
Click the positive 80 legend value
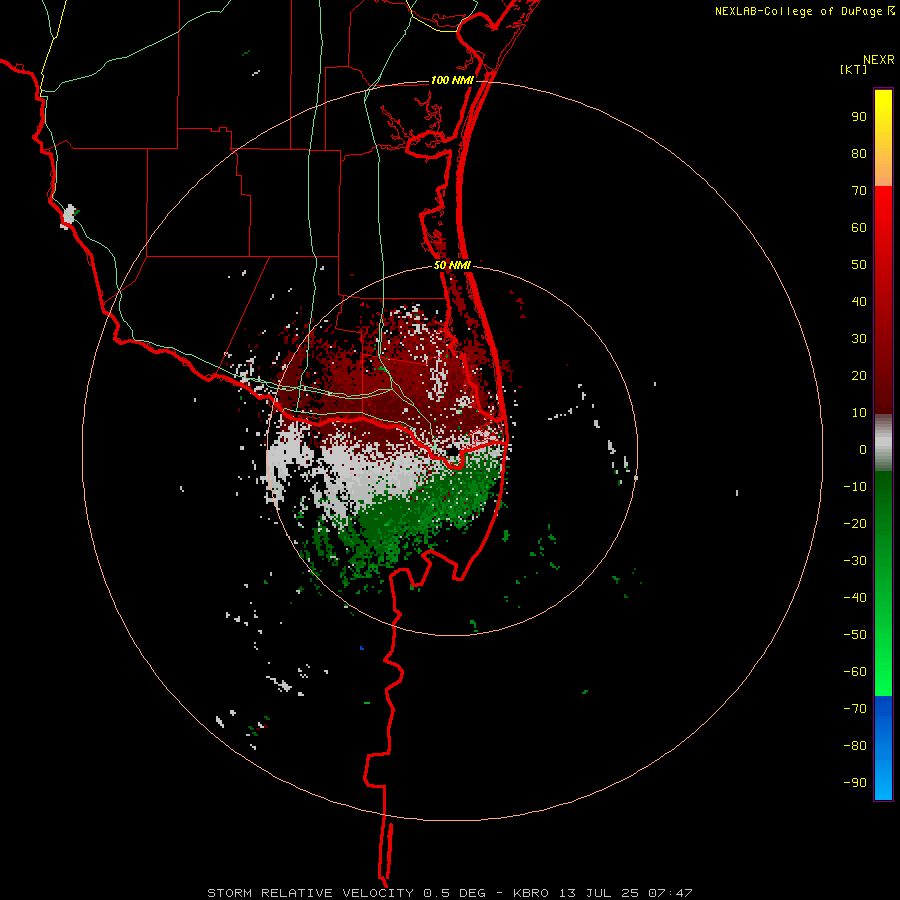(859, 153)
